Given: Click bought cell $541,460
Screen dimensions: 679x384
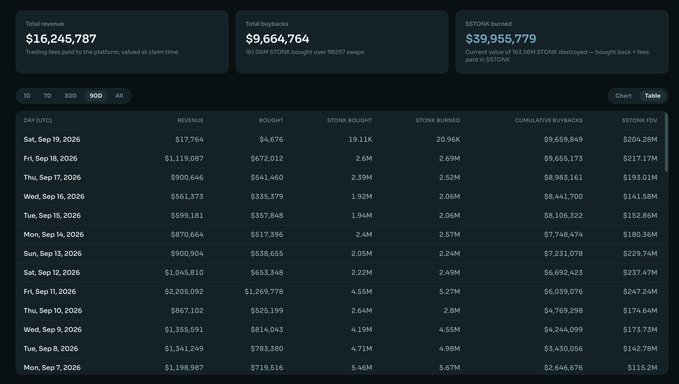Looking at the screenshot, I should click(267, 177).
